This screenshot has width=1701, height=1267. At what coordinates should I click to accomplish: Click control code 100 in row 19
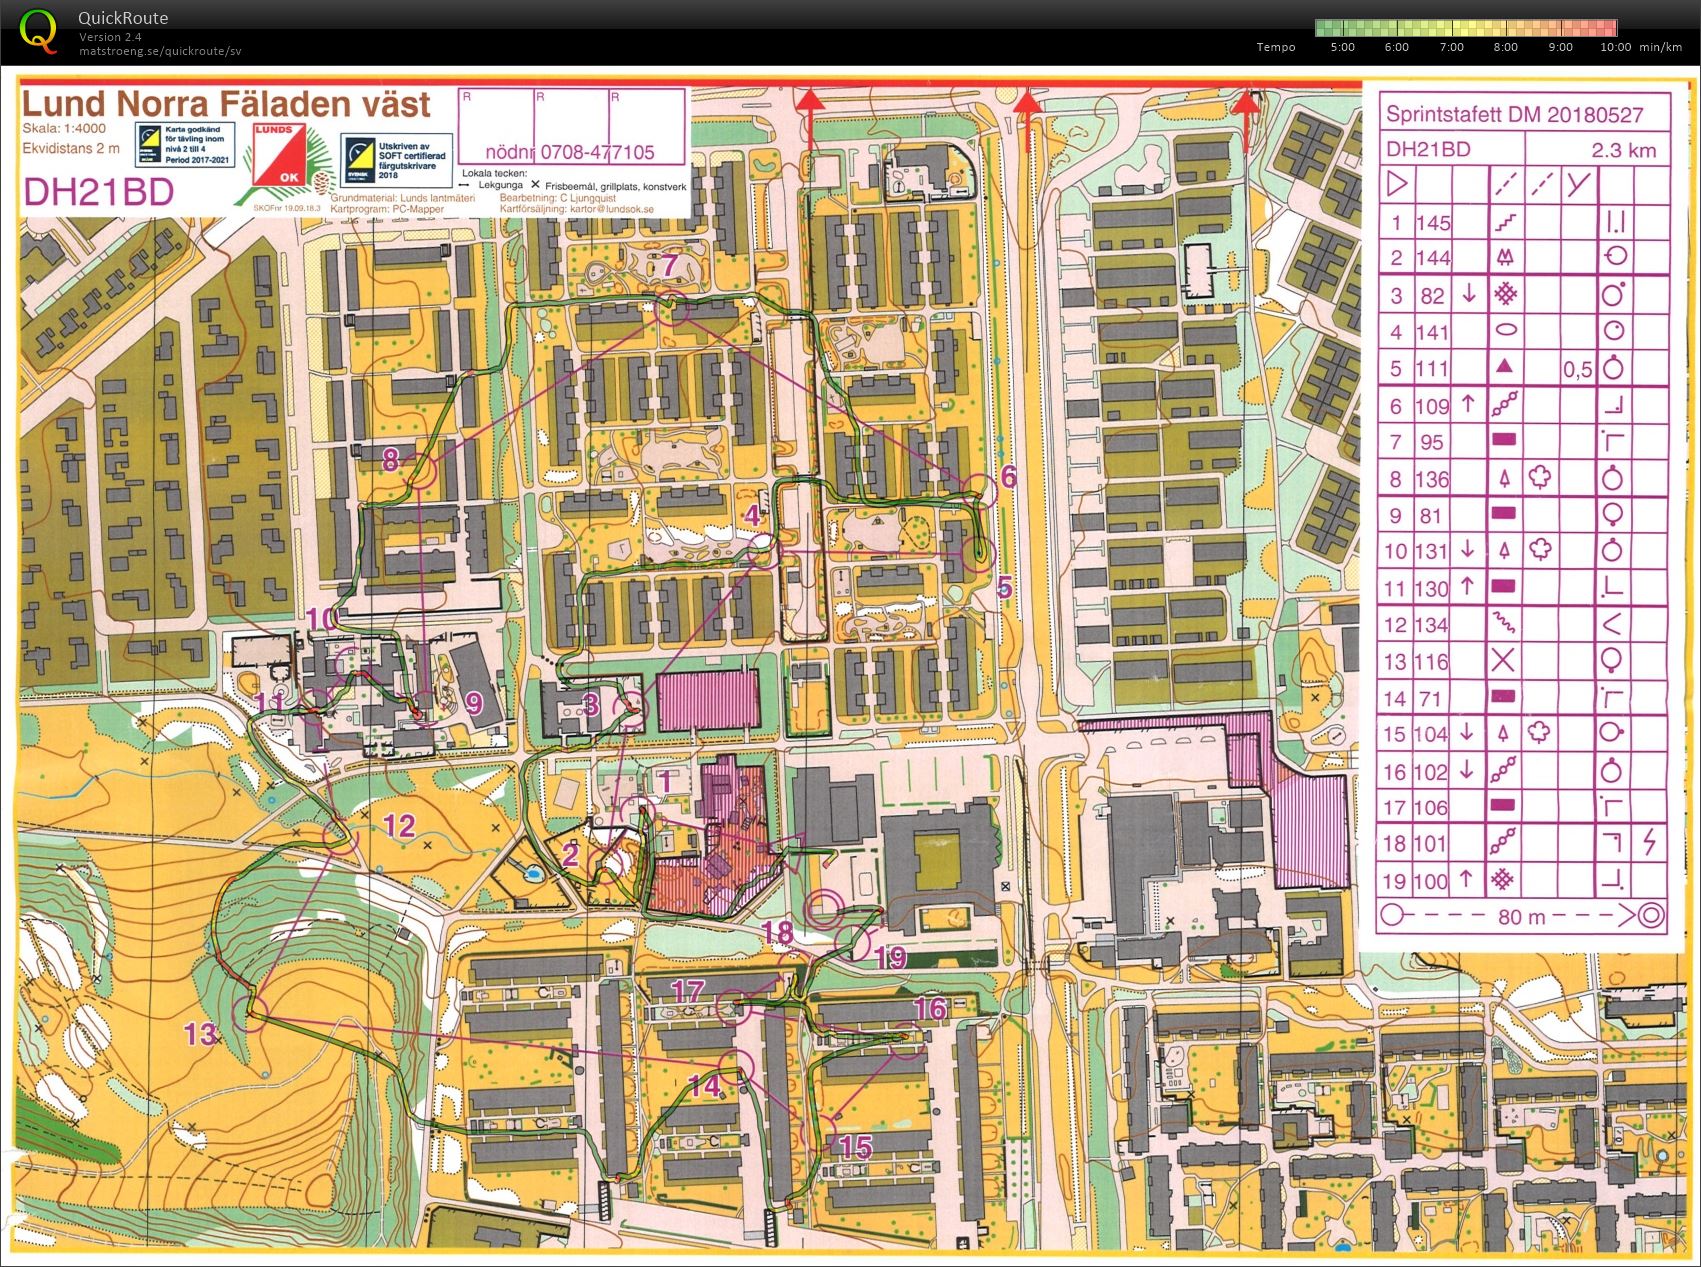[1431, 881]
